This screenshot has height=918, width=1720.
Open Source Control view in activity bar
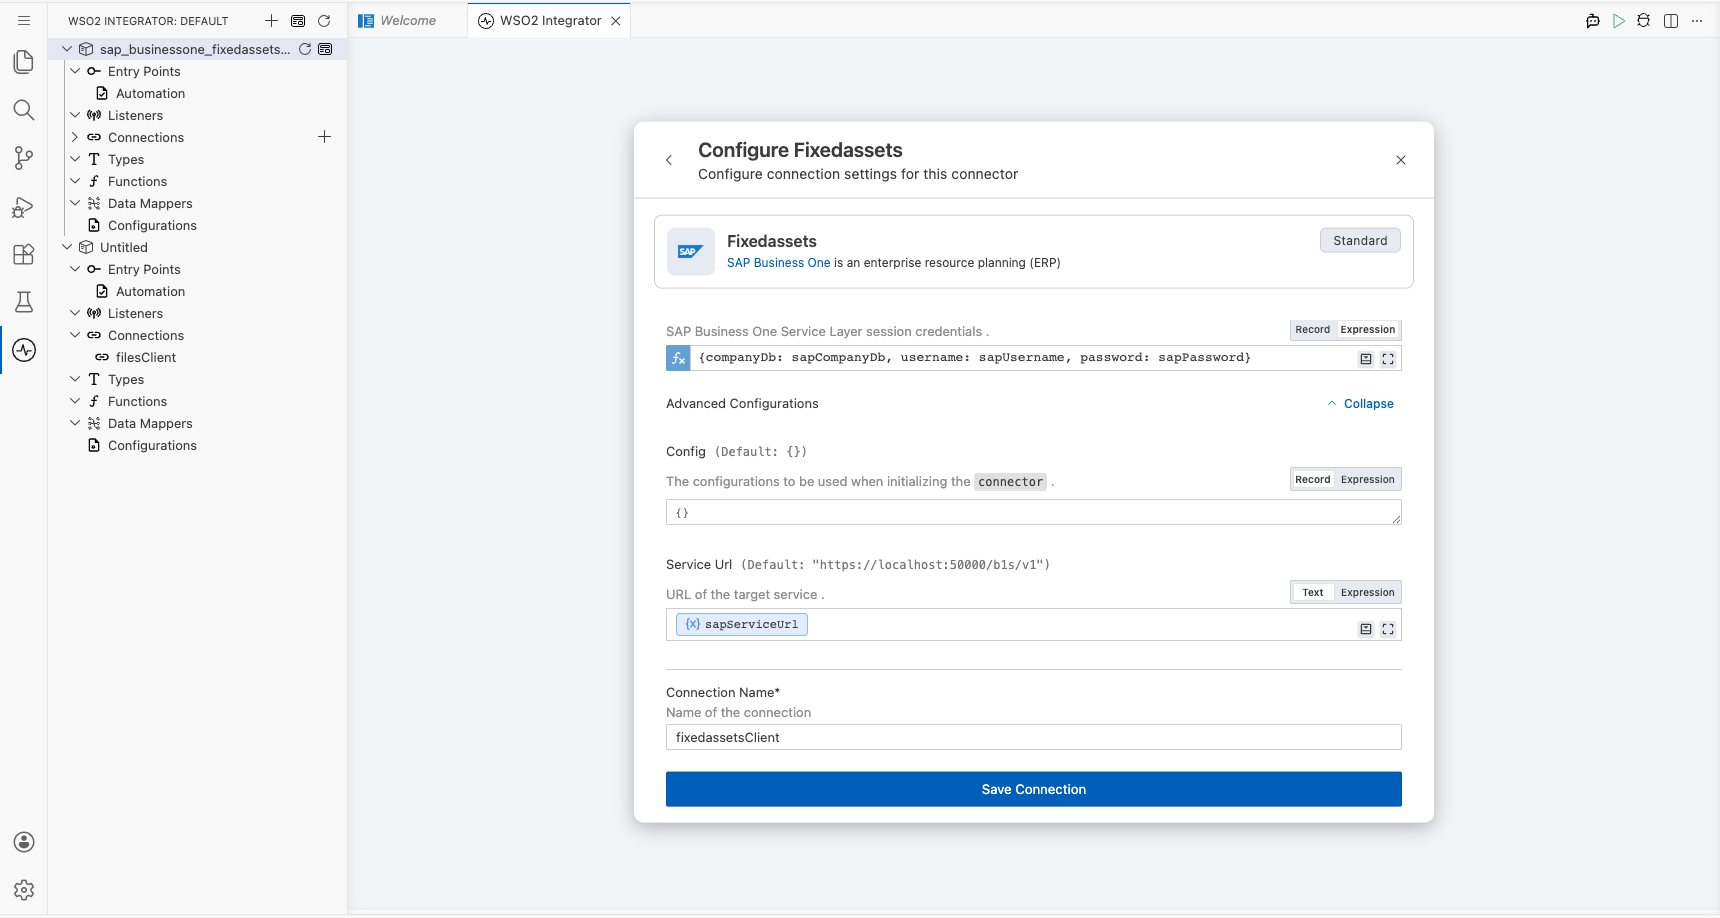pos(24,158)
